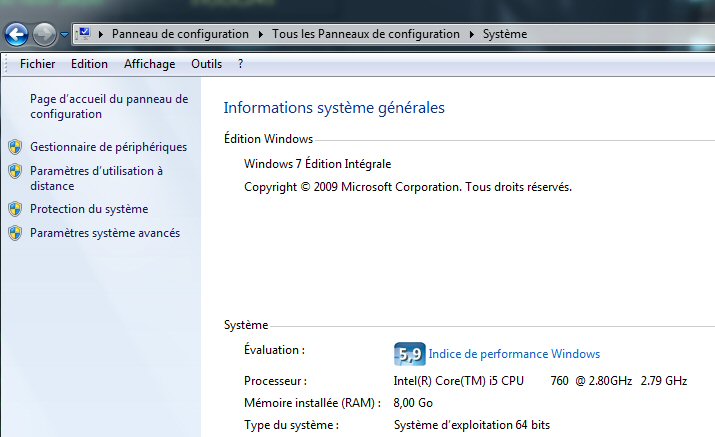Open the Outils menu
The height and width of the screenshot is (437, 715).
206,64
